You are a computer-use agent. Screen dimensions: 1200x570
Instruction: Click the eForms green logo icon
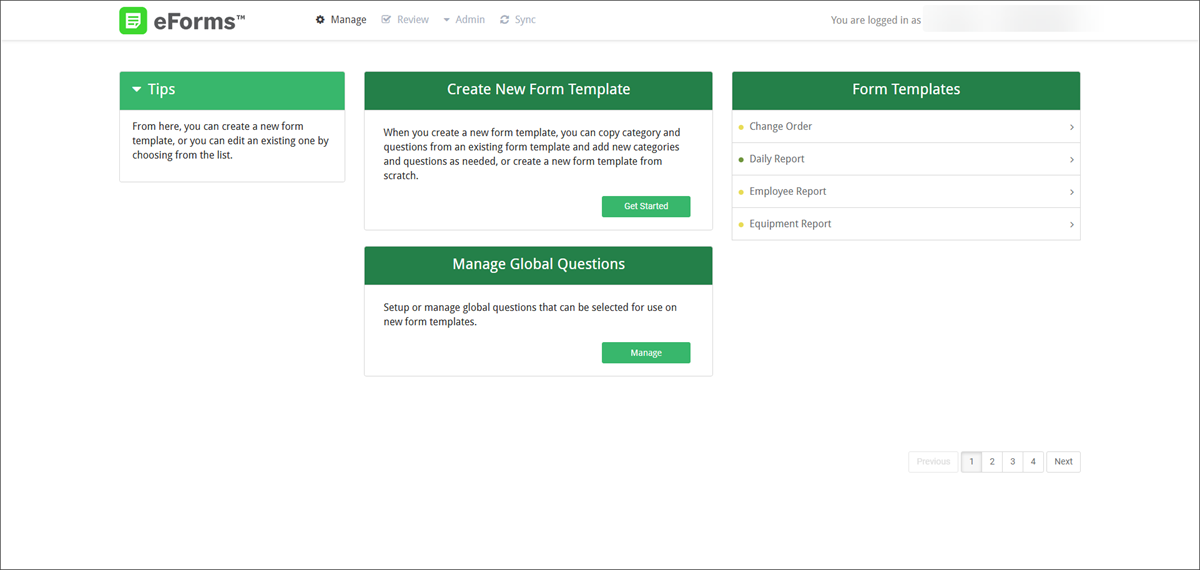click(x=133, y=20)
